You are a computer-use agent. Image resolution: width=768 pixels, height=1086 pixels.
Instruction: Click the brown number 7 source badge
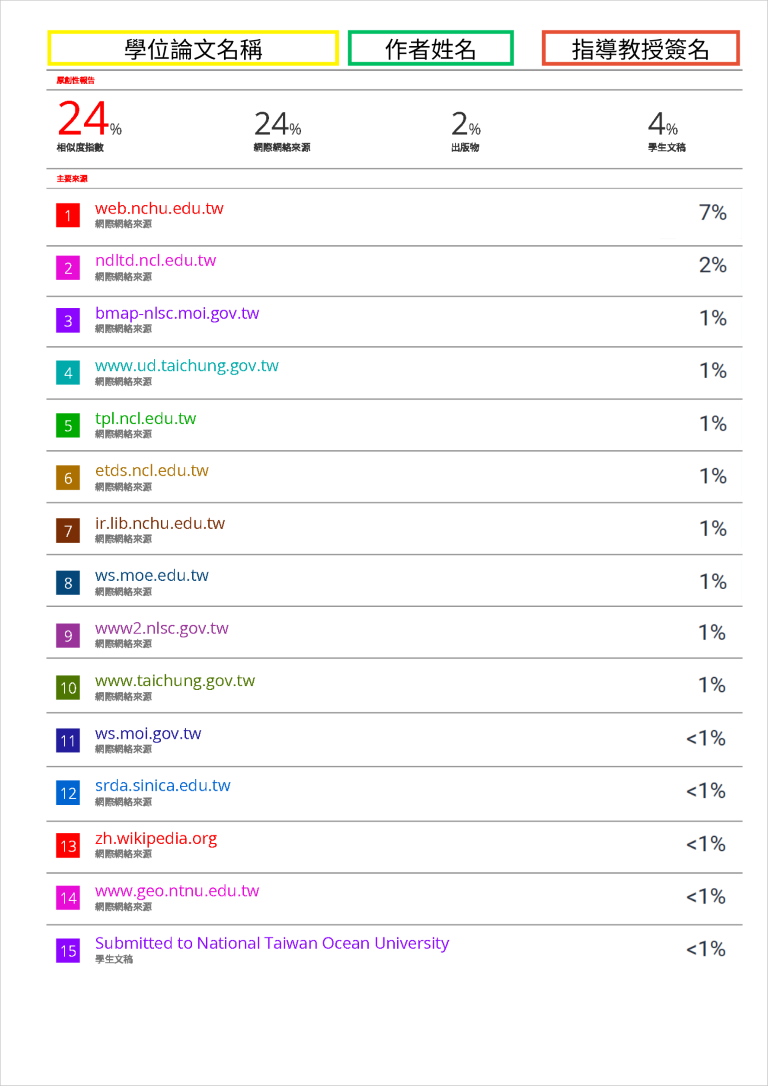point(68,531)
